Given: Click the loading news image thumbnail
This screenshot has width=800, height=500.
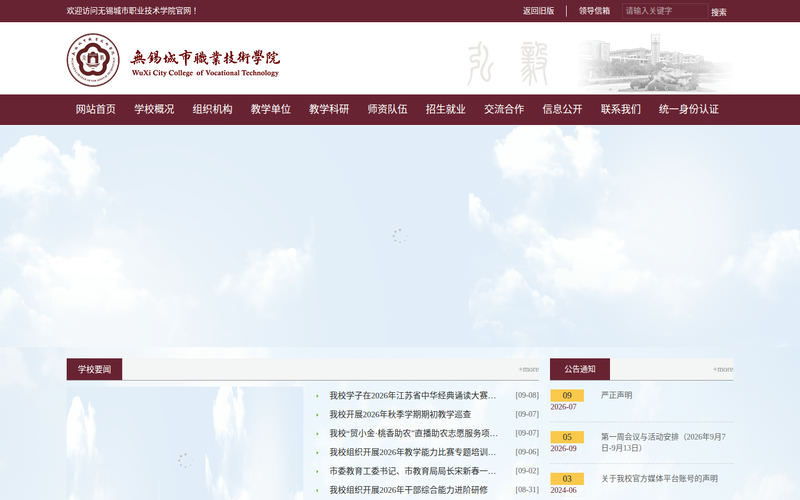Looking at the screenshot, I should point(185,443).
